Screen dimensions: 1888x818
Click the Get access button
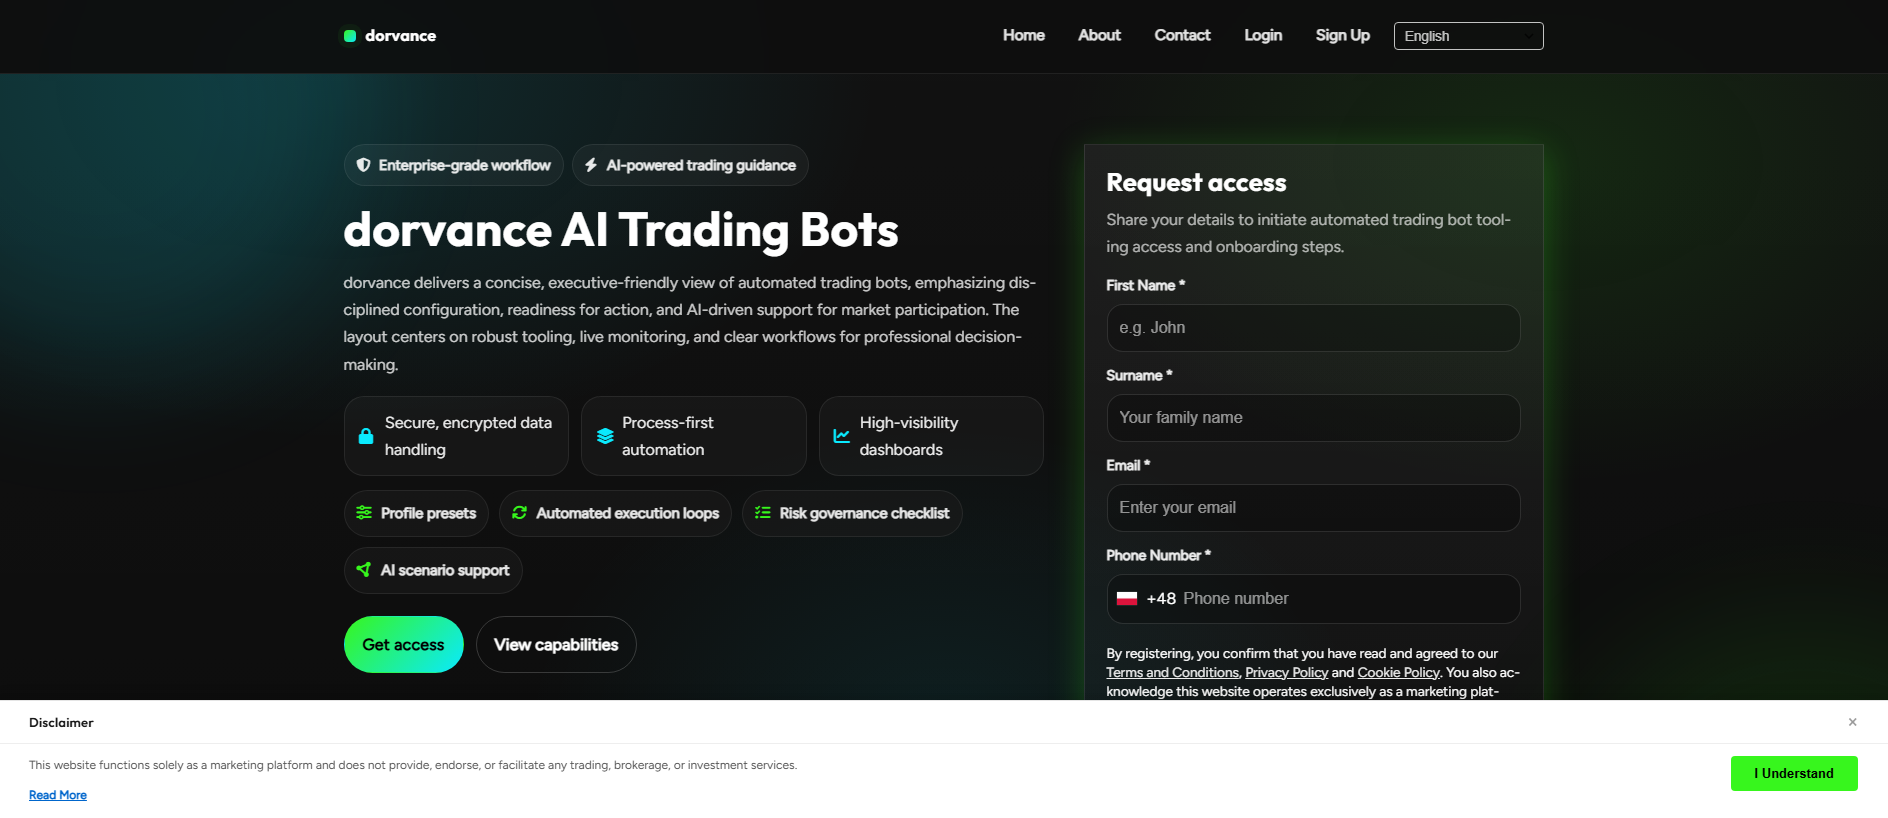404,645
